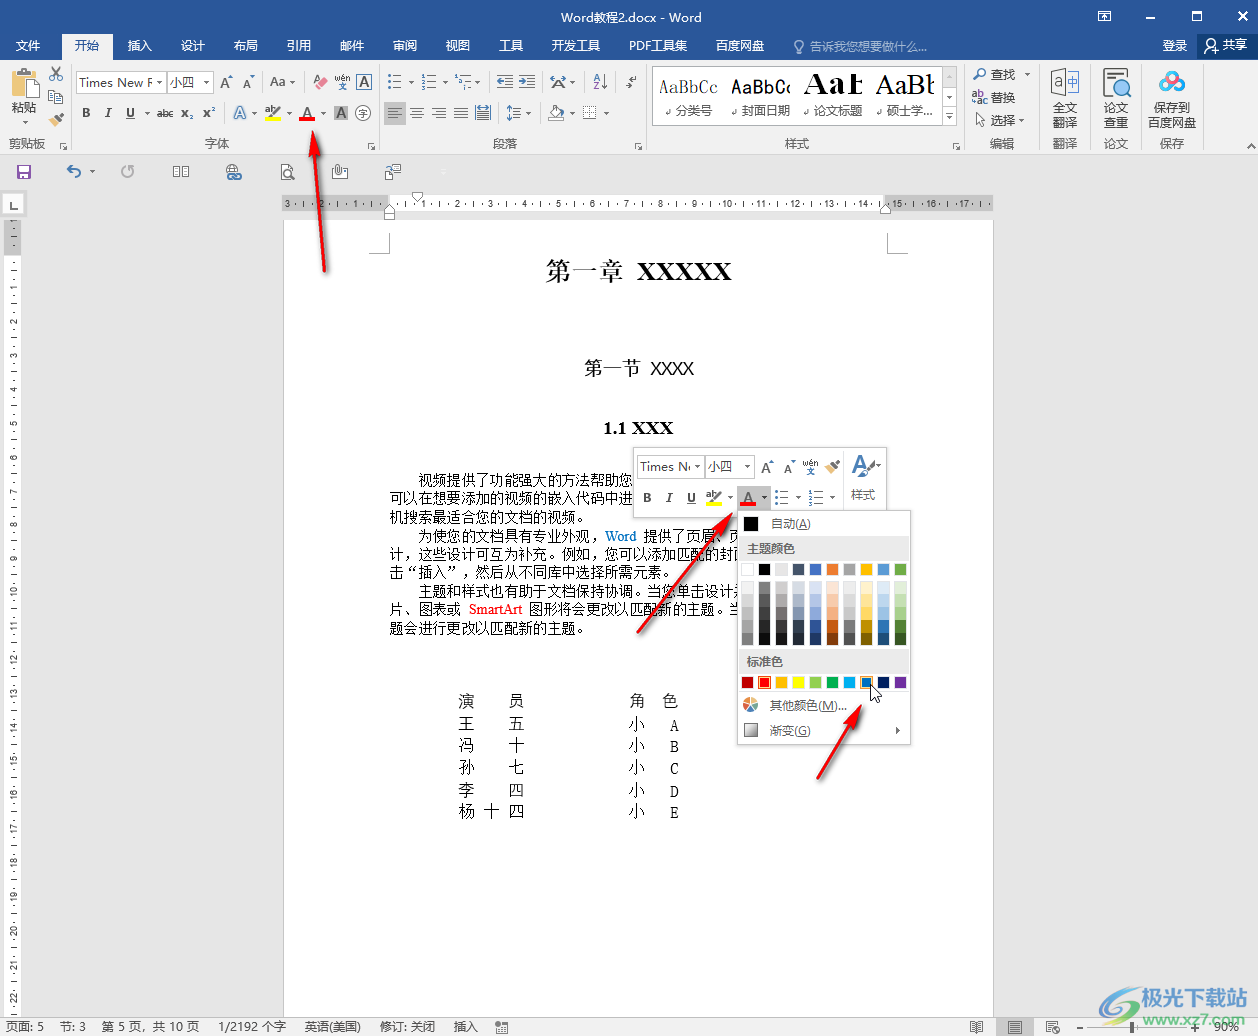The height and width of the screenshot is (1036, 1258).
Task: Click the Format Painter brush in the ribbon clipboard group
Action: (x=56, y=119)
